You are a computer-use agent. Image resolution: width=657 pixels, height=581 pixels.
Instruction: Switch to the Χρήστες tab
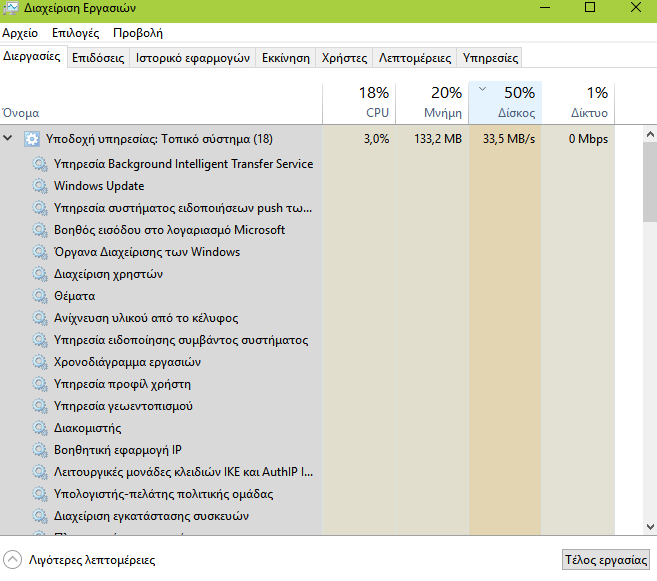[x=344, y=58]
